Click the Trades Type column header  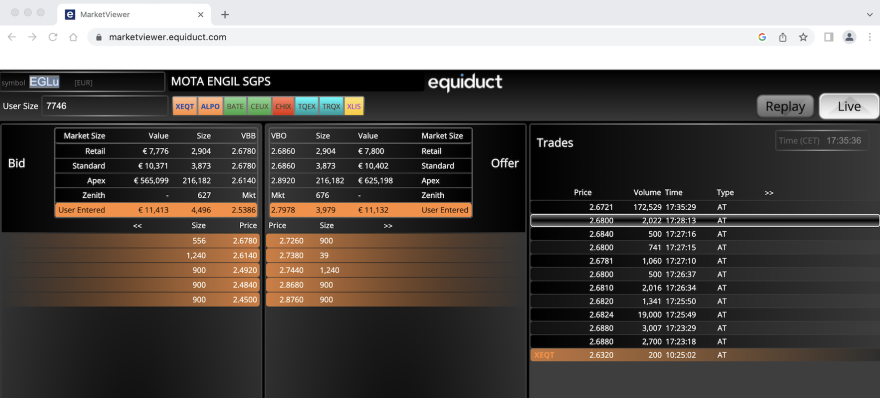[x=725, y=193]
